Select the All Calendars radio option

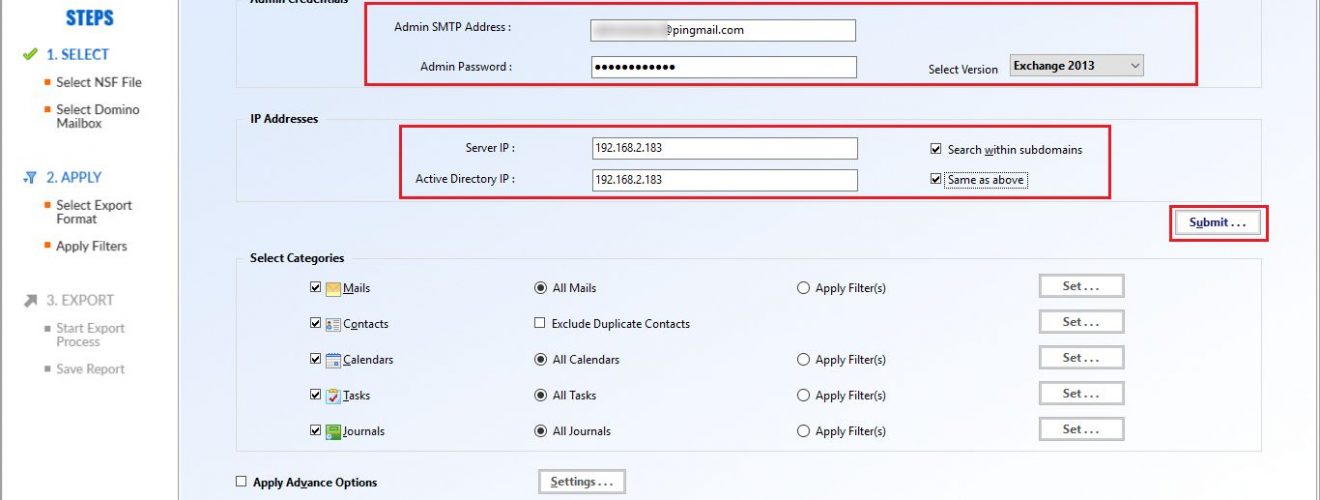tap(541, 360)
